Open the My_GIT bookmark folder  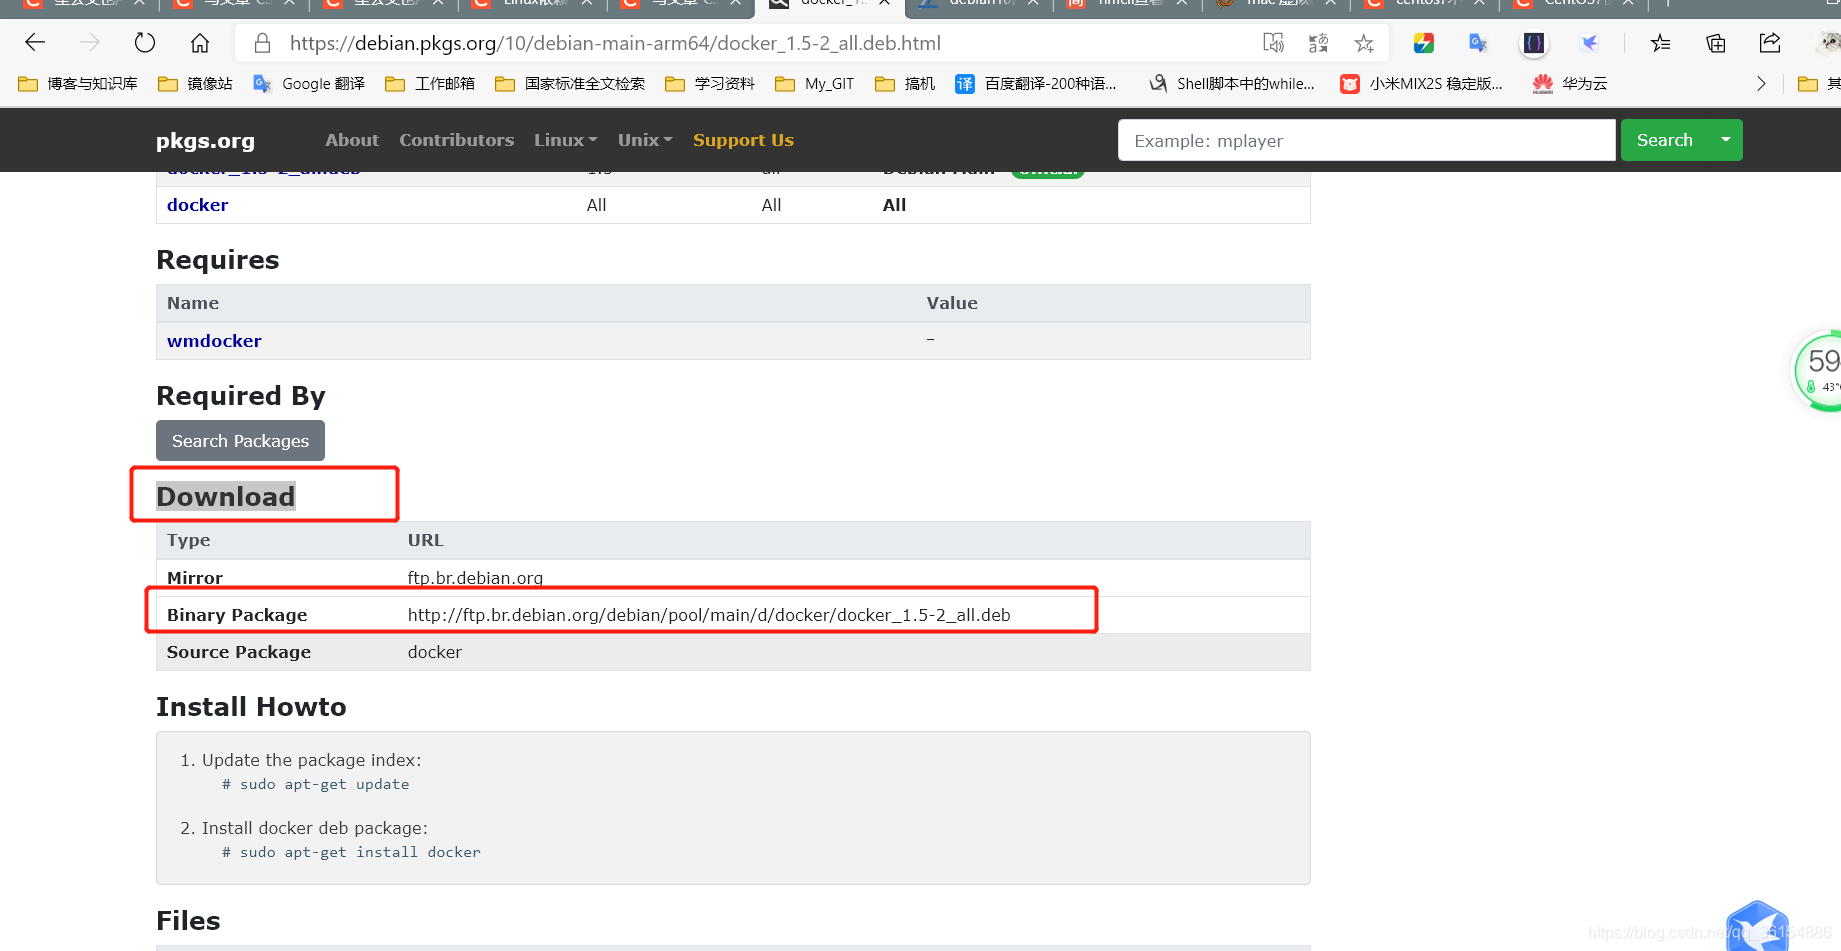click(815, 84)
